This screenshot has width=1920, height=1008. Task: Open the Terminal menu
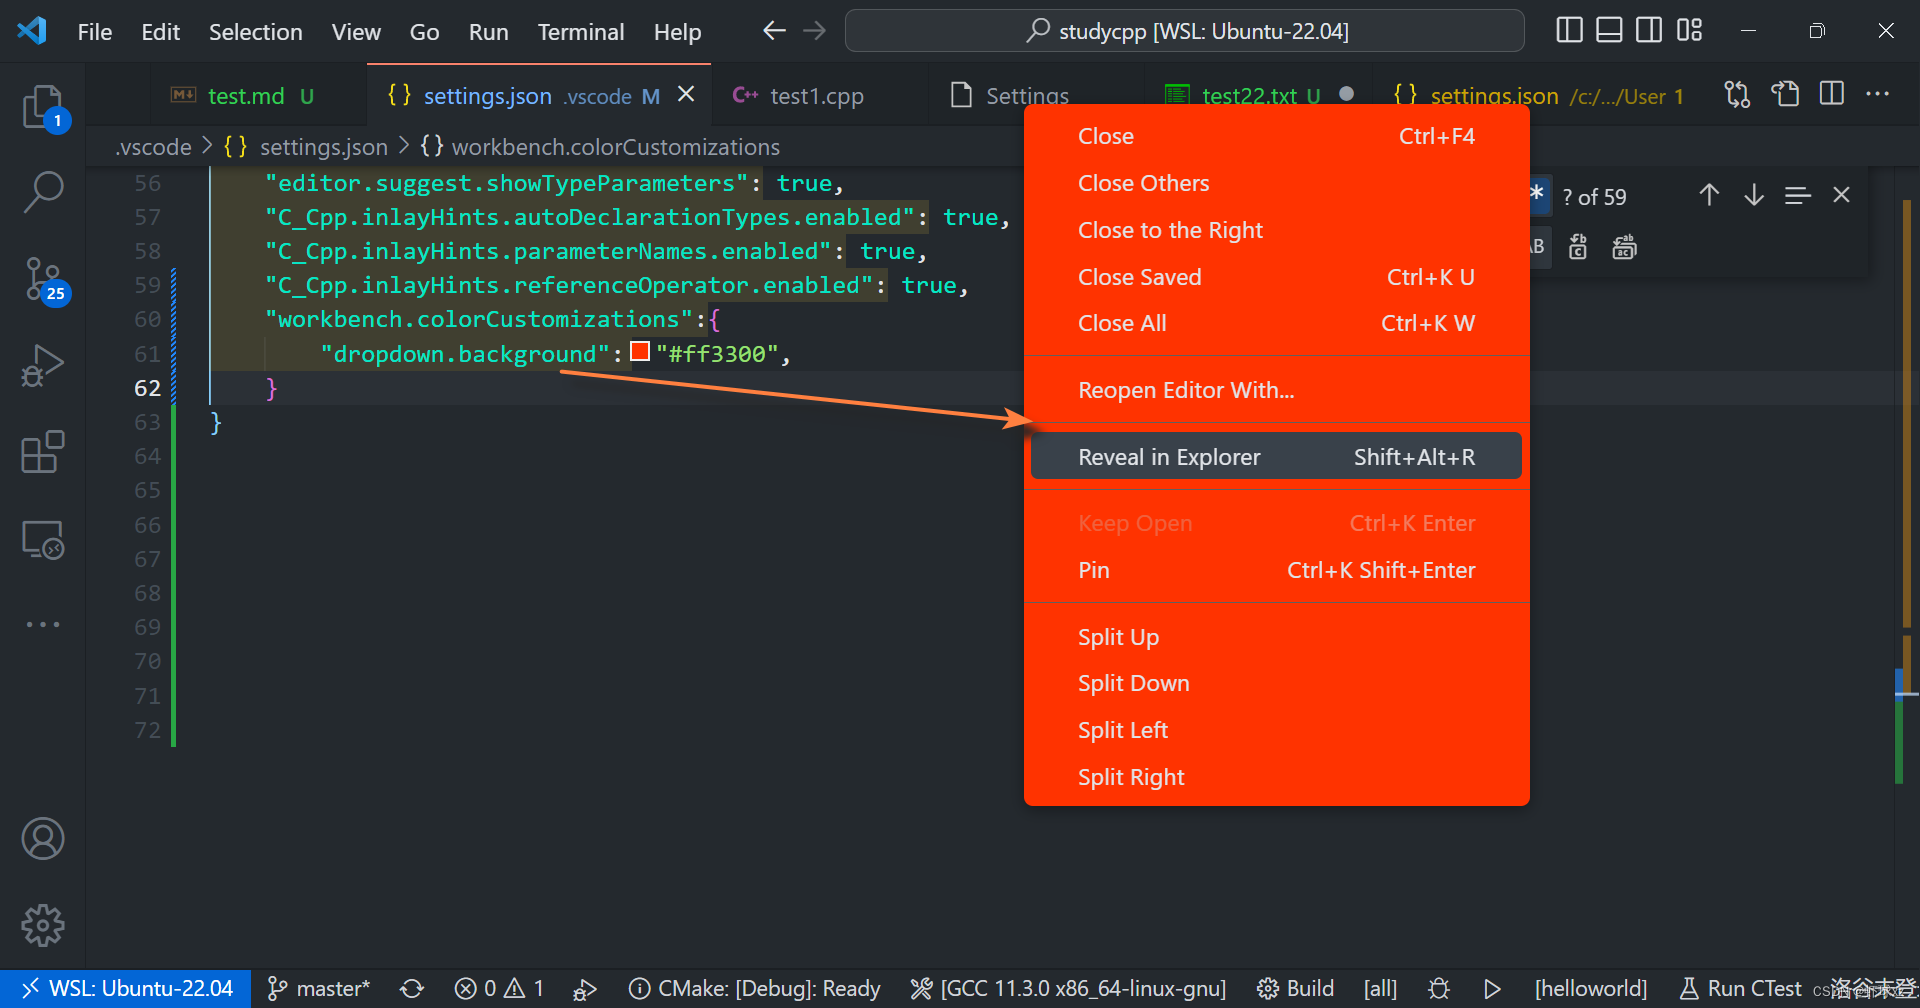pos(581,32)
